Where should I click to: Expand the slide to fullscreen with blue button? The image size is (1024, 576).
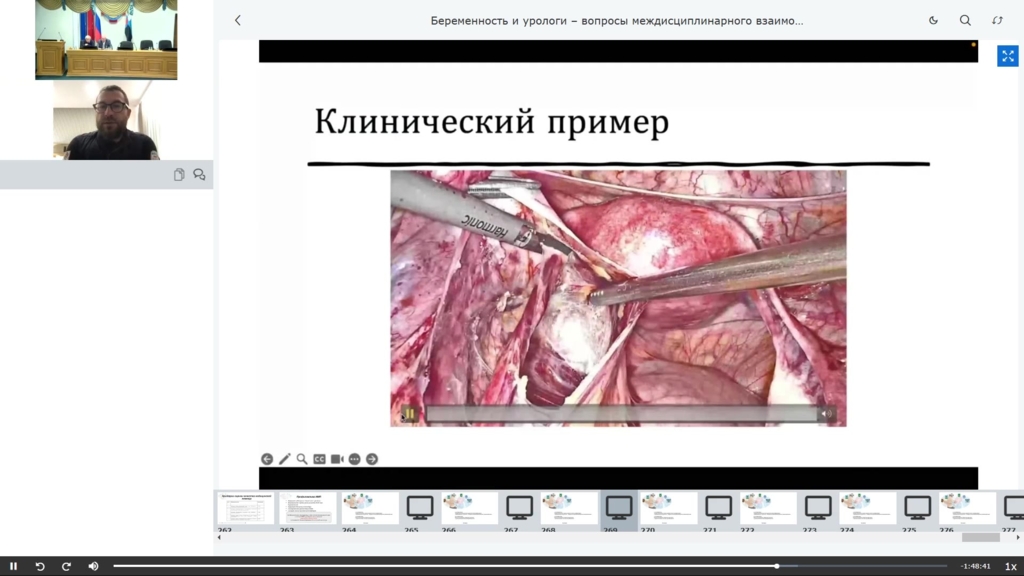pos(1007,56)
